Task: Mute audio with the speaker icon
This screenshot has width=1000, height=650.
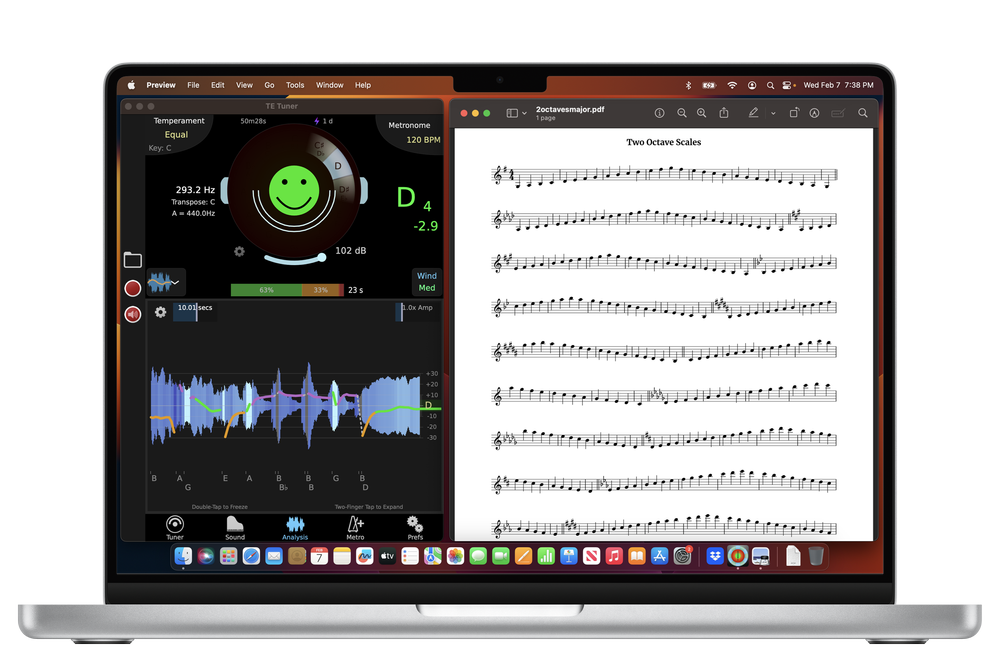Action: point(131,313)
